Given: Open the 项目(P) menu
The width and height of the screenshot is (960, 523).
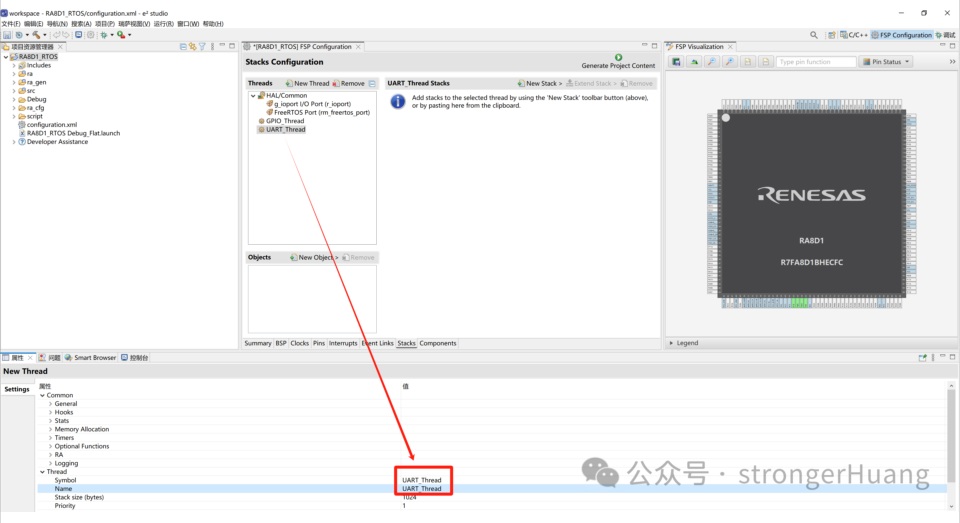Looking at the screenshot, I should point(105,24).
